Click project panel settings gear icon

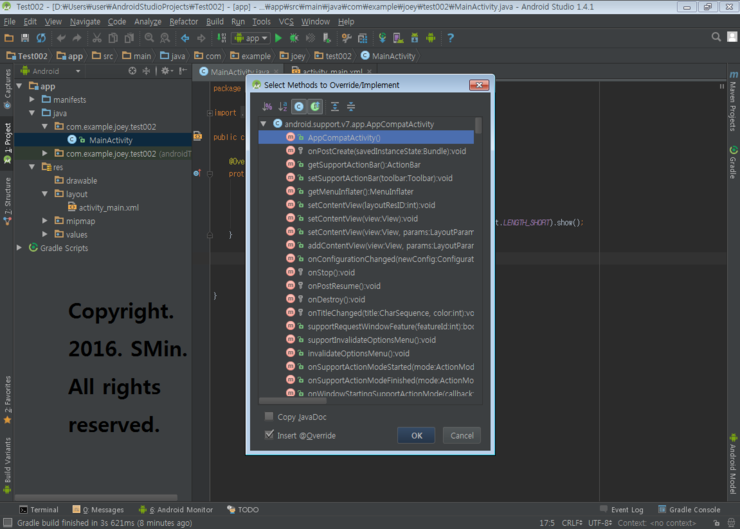point(166,71)
